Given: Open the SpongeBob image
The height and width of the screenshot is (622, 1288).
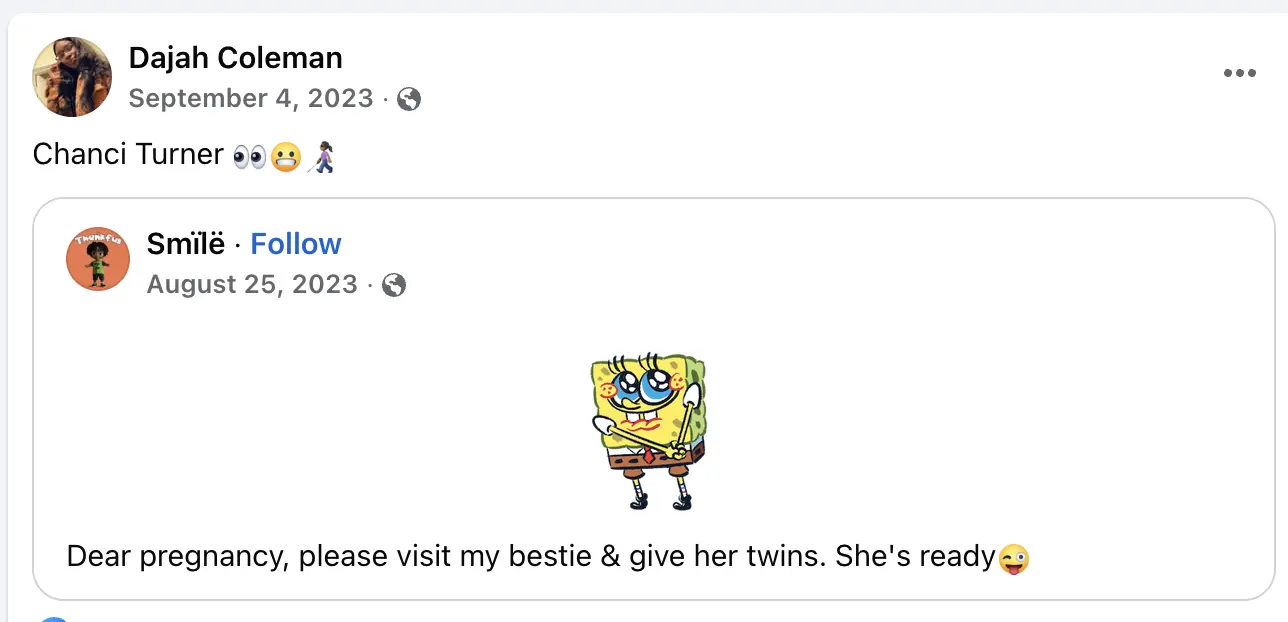Looking at the screenshot, I should click(x=648, y=430).
